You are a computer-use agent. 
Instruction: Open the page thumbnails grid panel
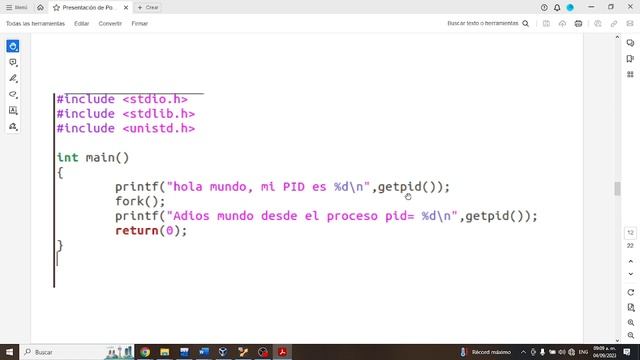click(630, 74)
